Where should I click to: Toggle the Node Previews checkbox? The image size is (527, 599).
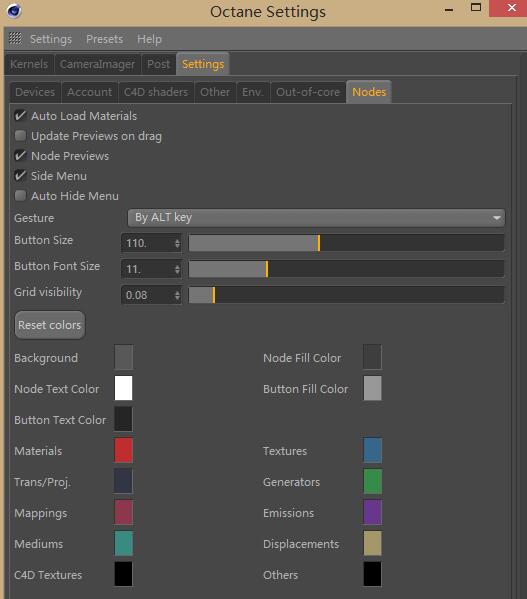(x=20, y=155)
